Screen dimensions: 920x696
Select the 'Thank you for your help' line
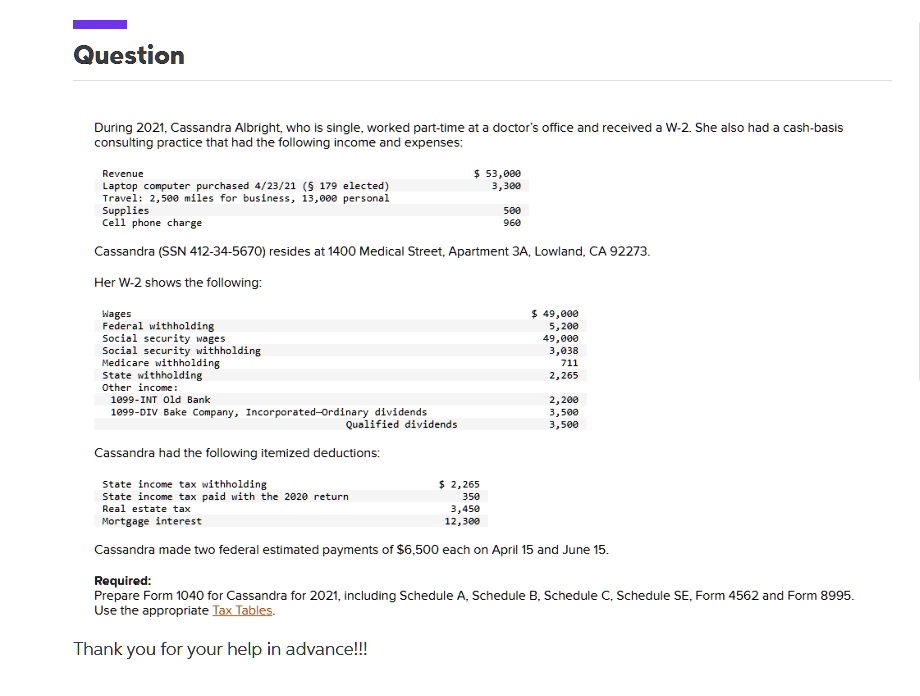[x=221, y=649]
